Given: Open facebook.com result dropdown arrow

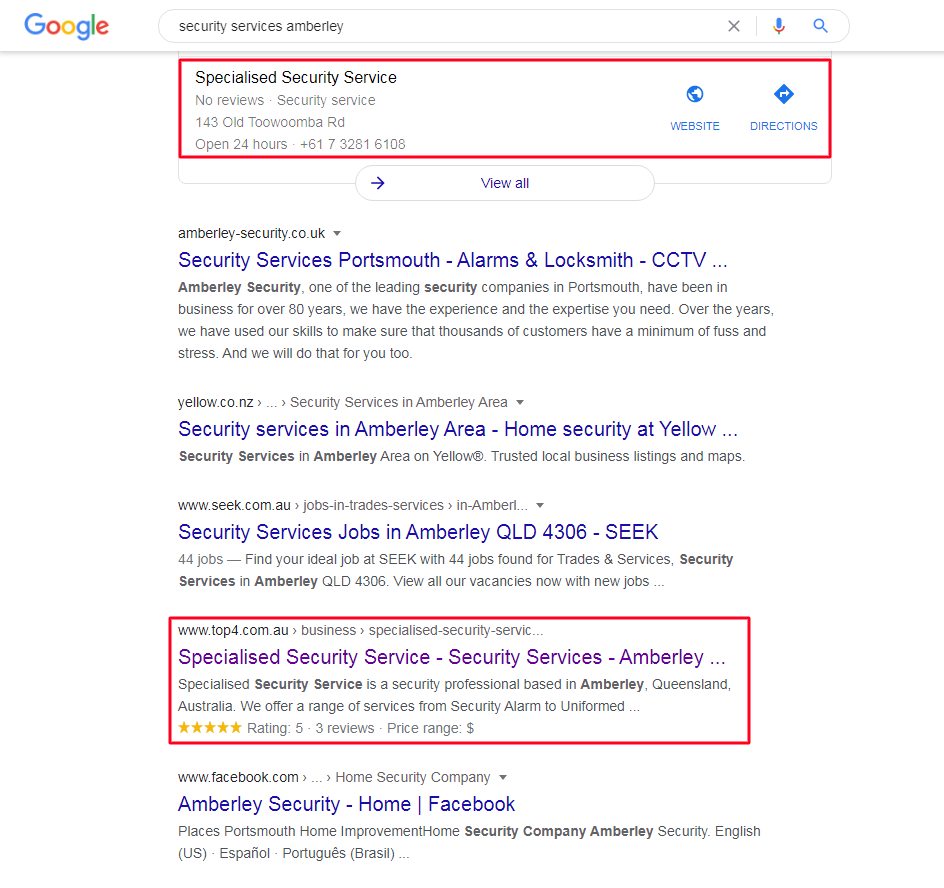Looking at the screenshot, I should coord(503,777).
